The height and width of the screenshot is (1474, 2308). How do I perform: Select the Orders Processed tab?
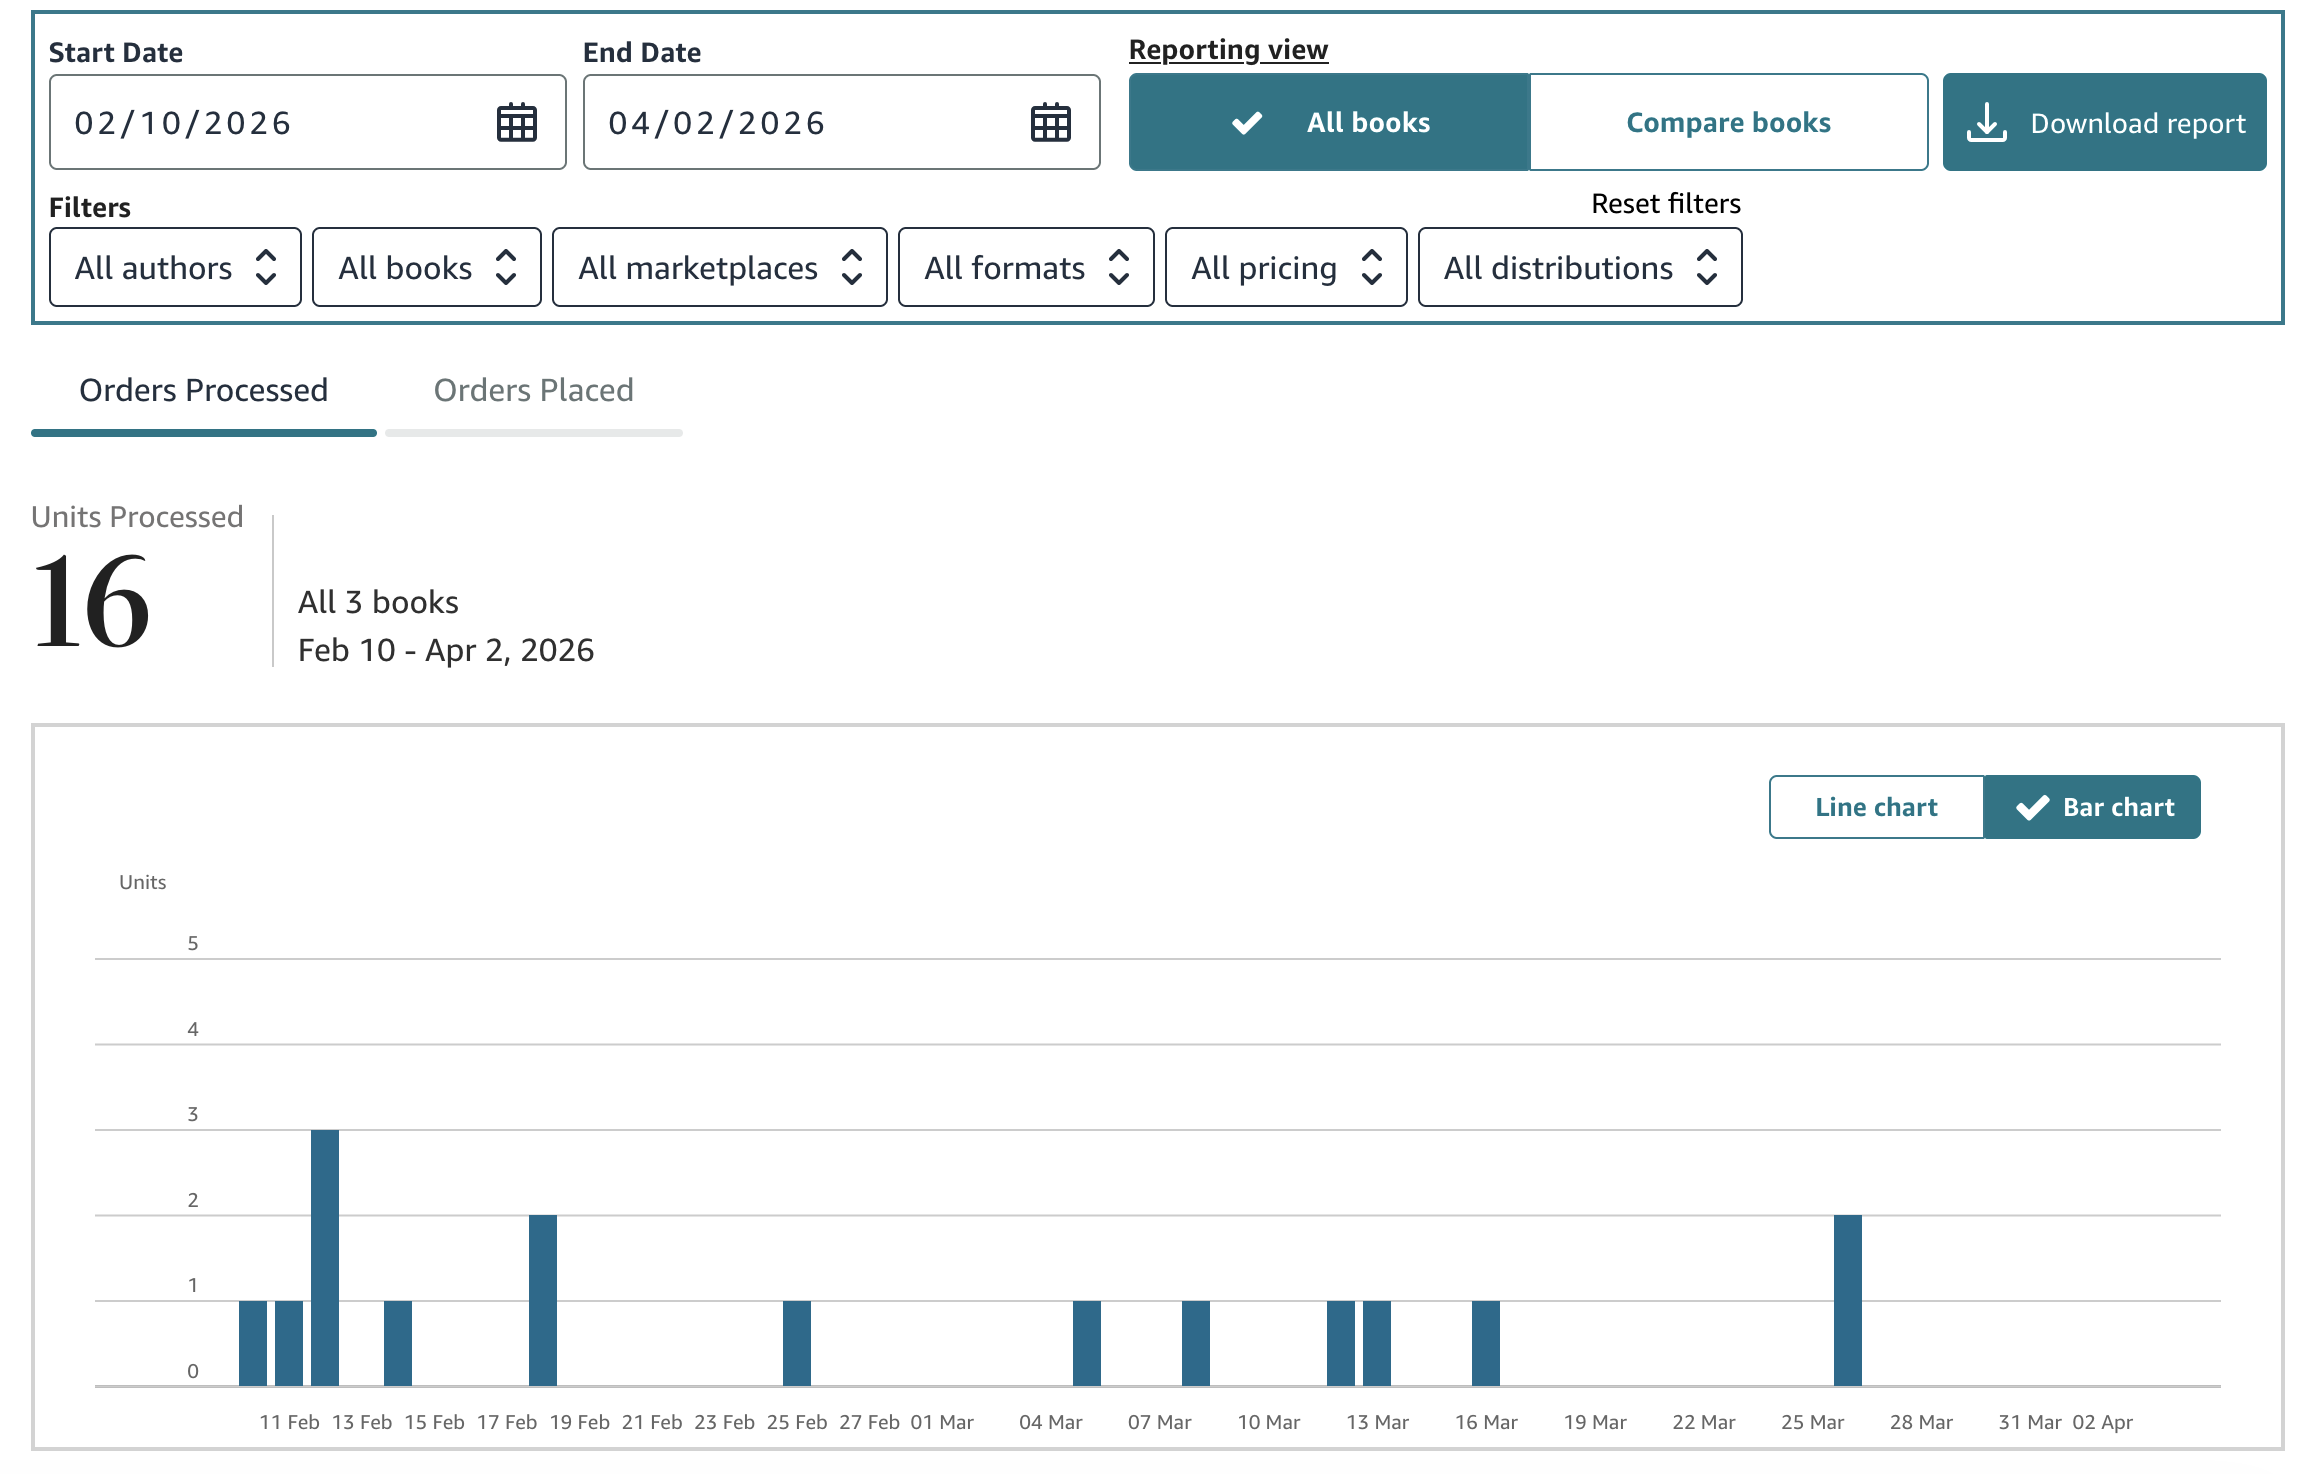(204, 390)
